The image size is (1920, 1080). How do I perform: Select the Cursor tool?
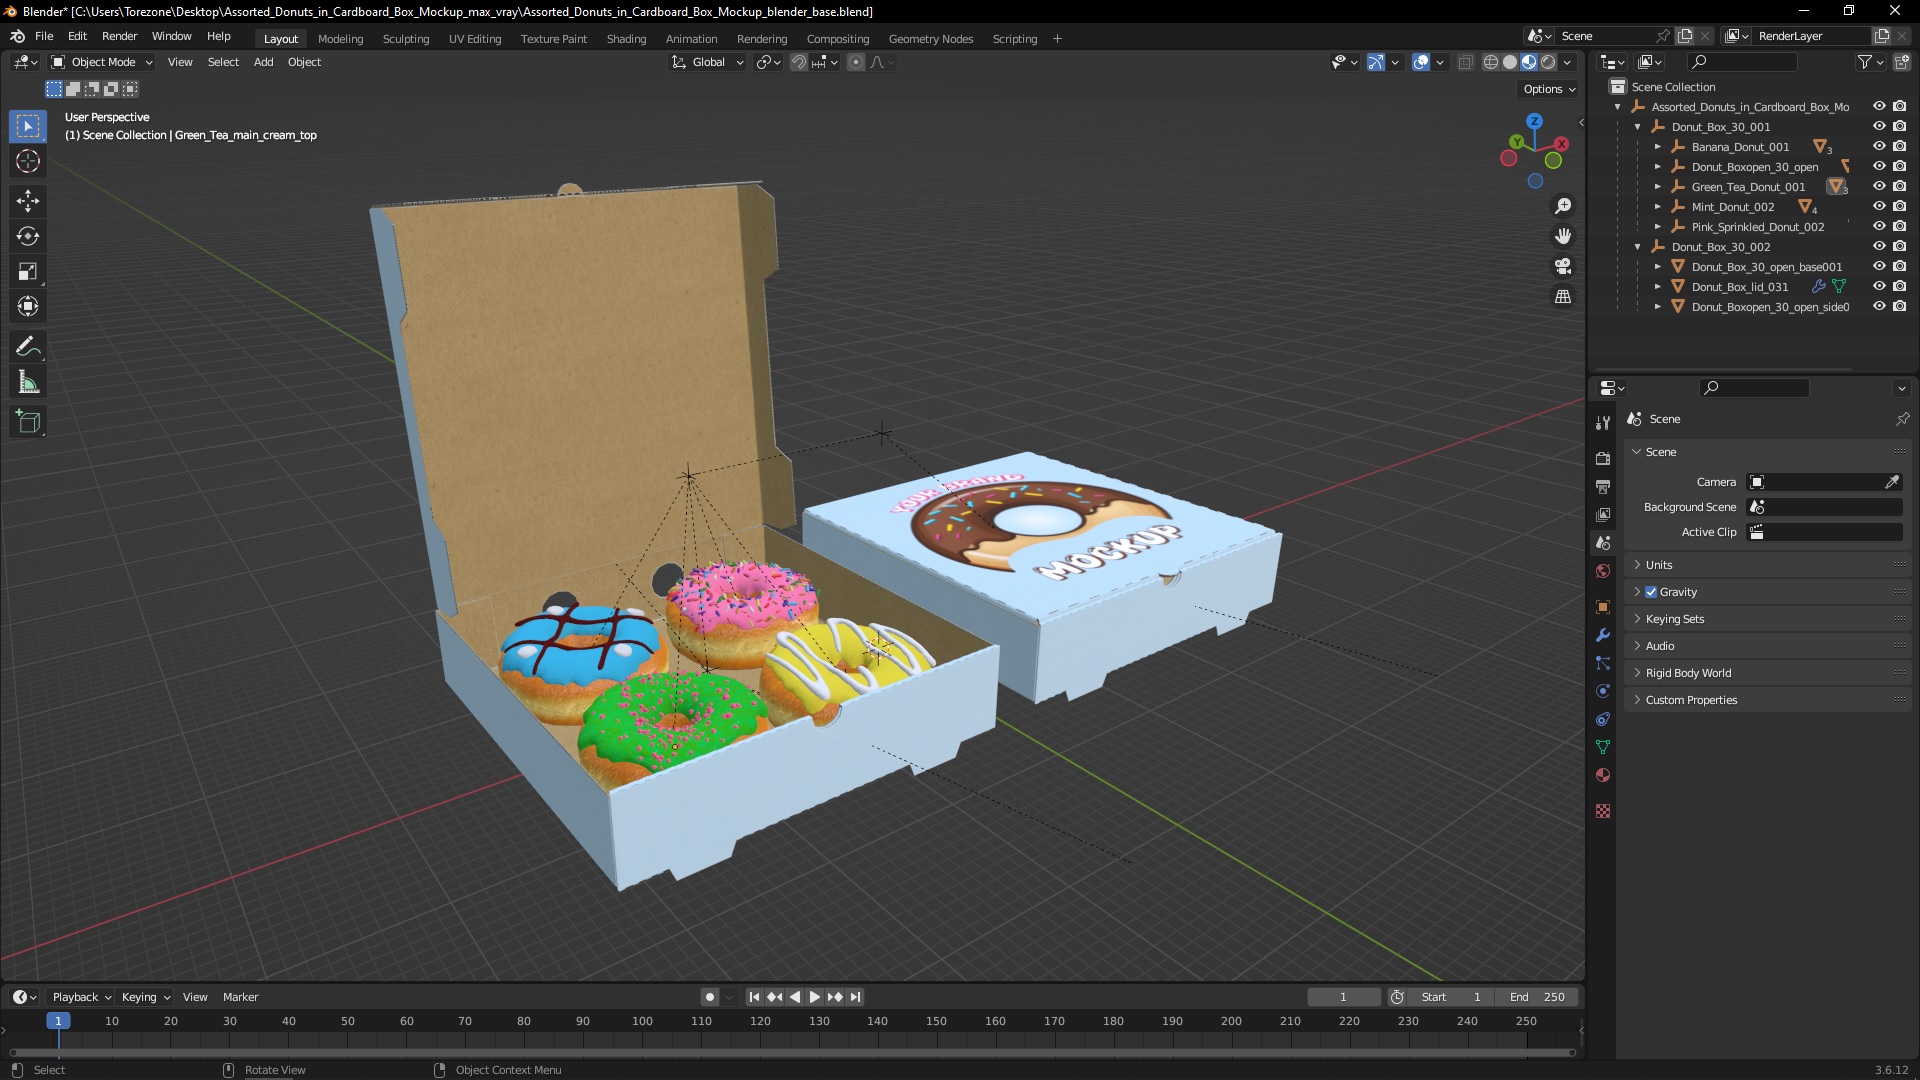pyautogui.click(x=28, y=161)
